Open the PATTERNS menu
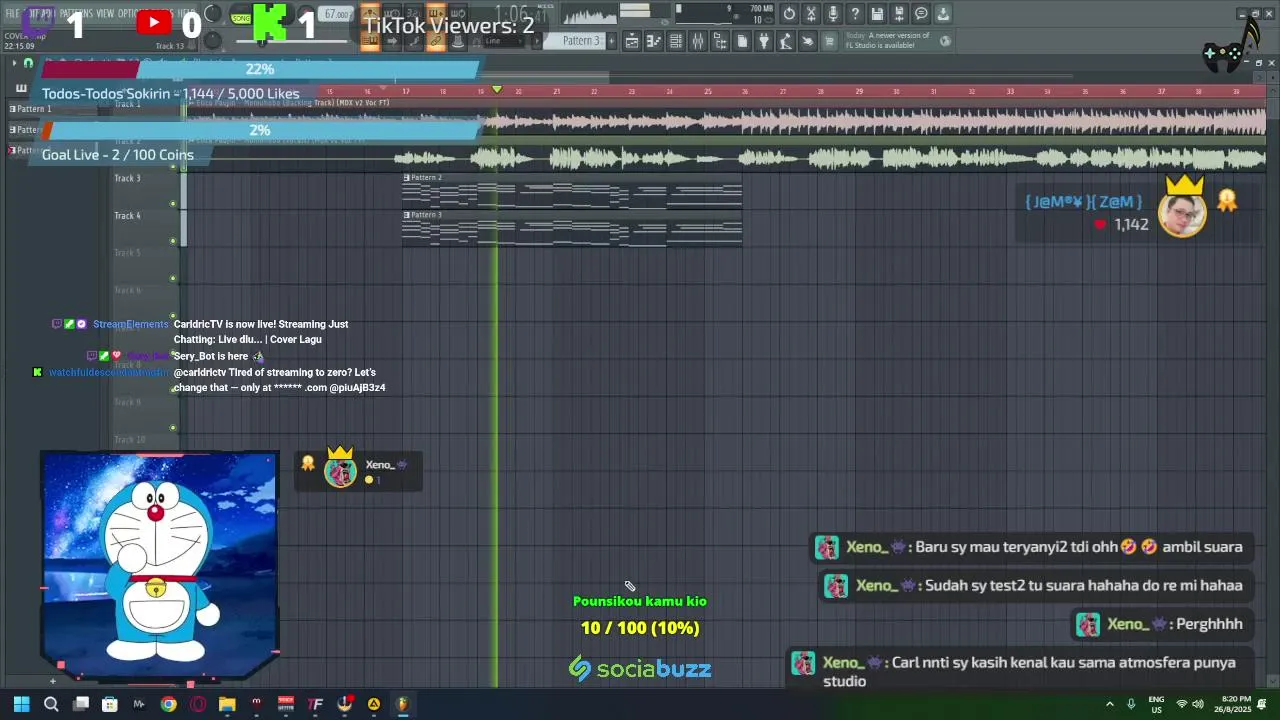This screenshot has height=720, width=1280. (76, 13)
